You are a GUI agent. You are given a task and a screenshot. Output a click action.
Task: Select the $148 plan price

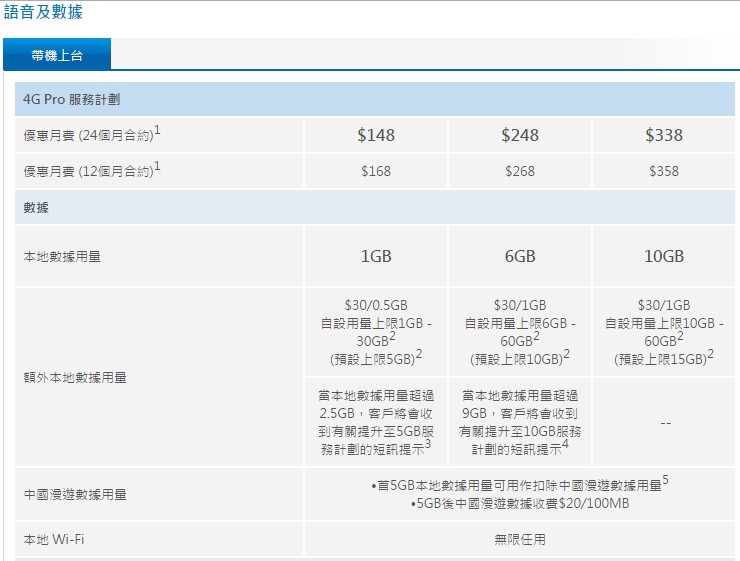pyautogui.click(x=376, y=135)
